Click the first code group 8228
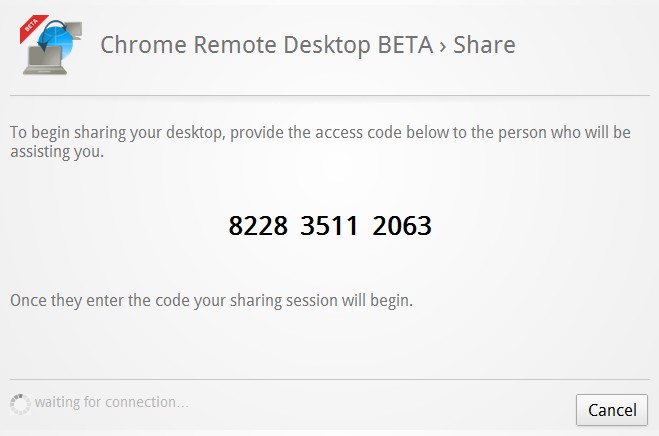Viewport: 659px width, 436px height. pos(258,226)
